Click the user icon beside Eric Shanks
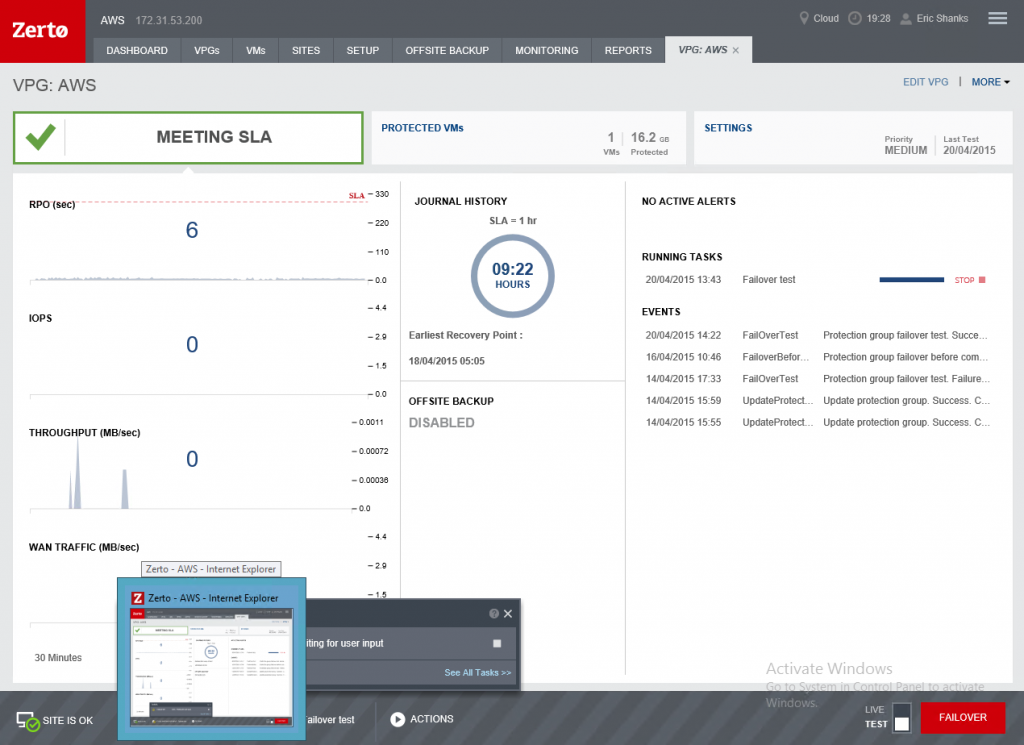 (x=906, y=19)
